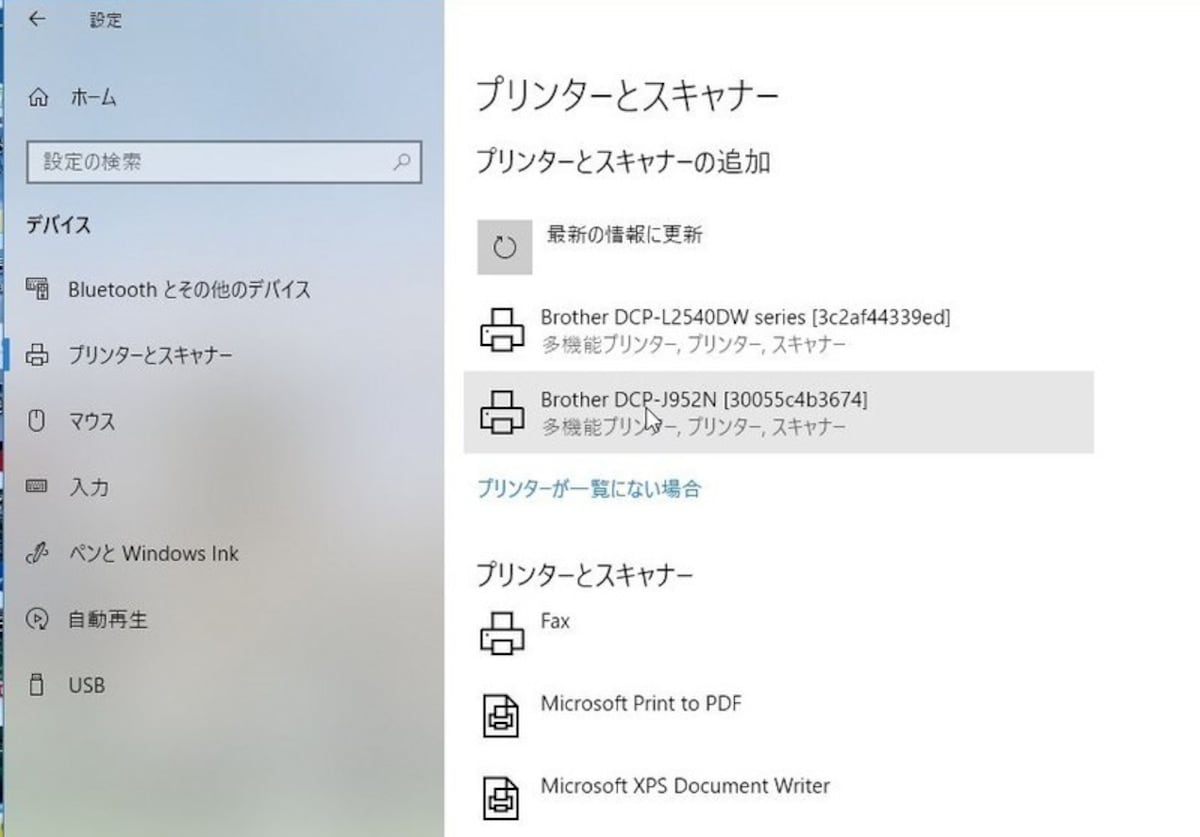Select Brother DCP-L2540DW series printer
Viewport: 1200px width, 837px height.
[x=778, y=330]
